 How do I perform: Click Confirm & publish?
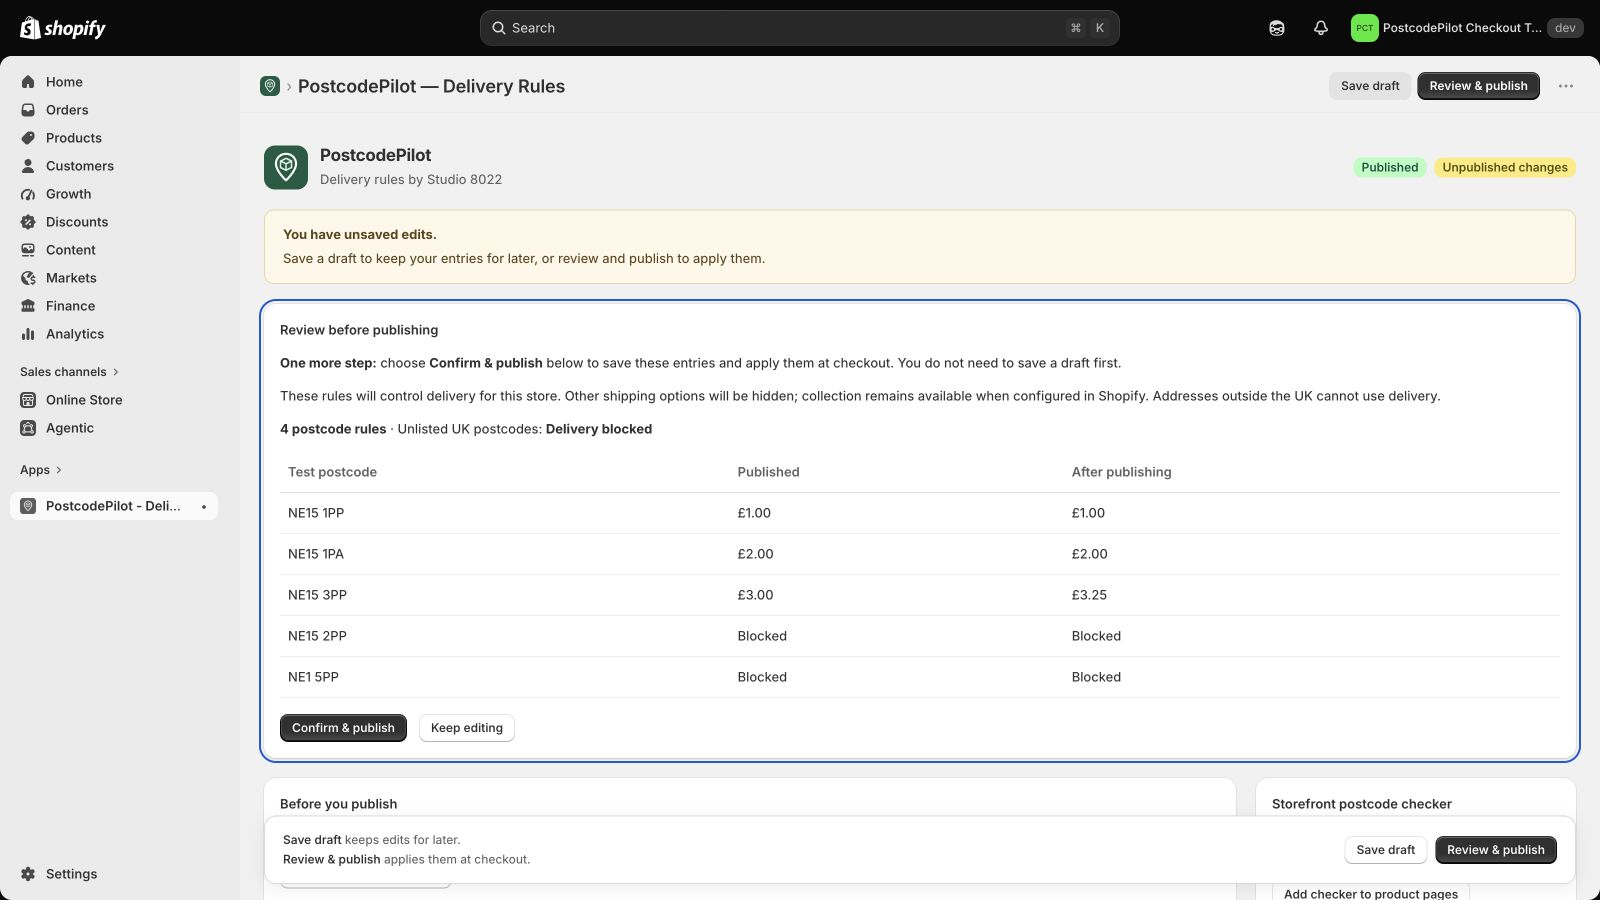pyautogui.click(x=343, y=728)
